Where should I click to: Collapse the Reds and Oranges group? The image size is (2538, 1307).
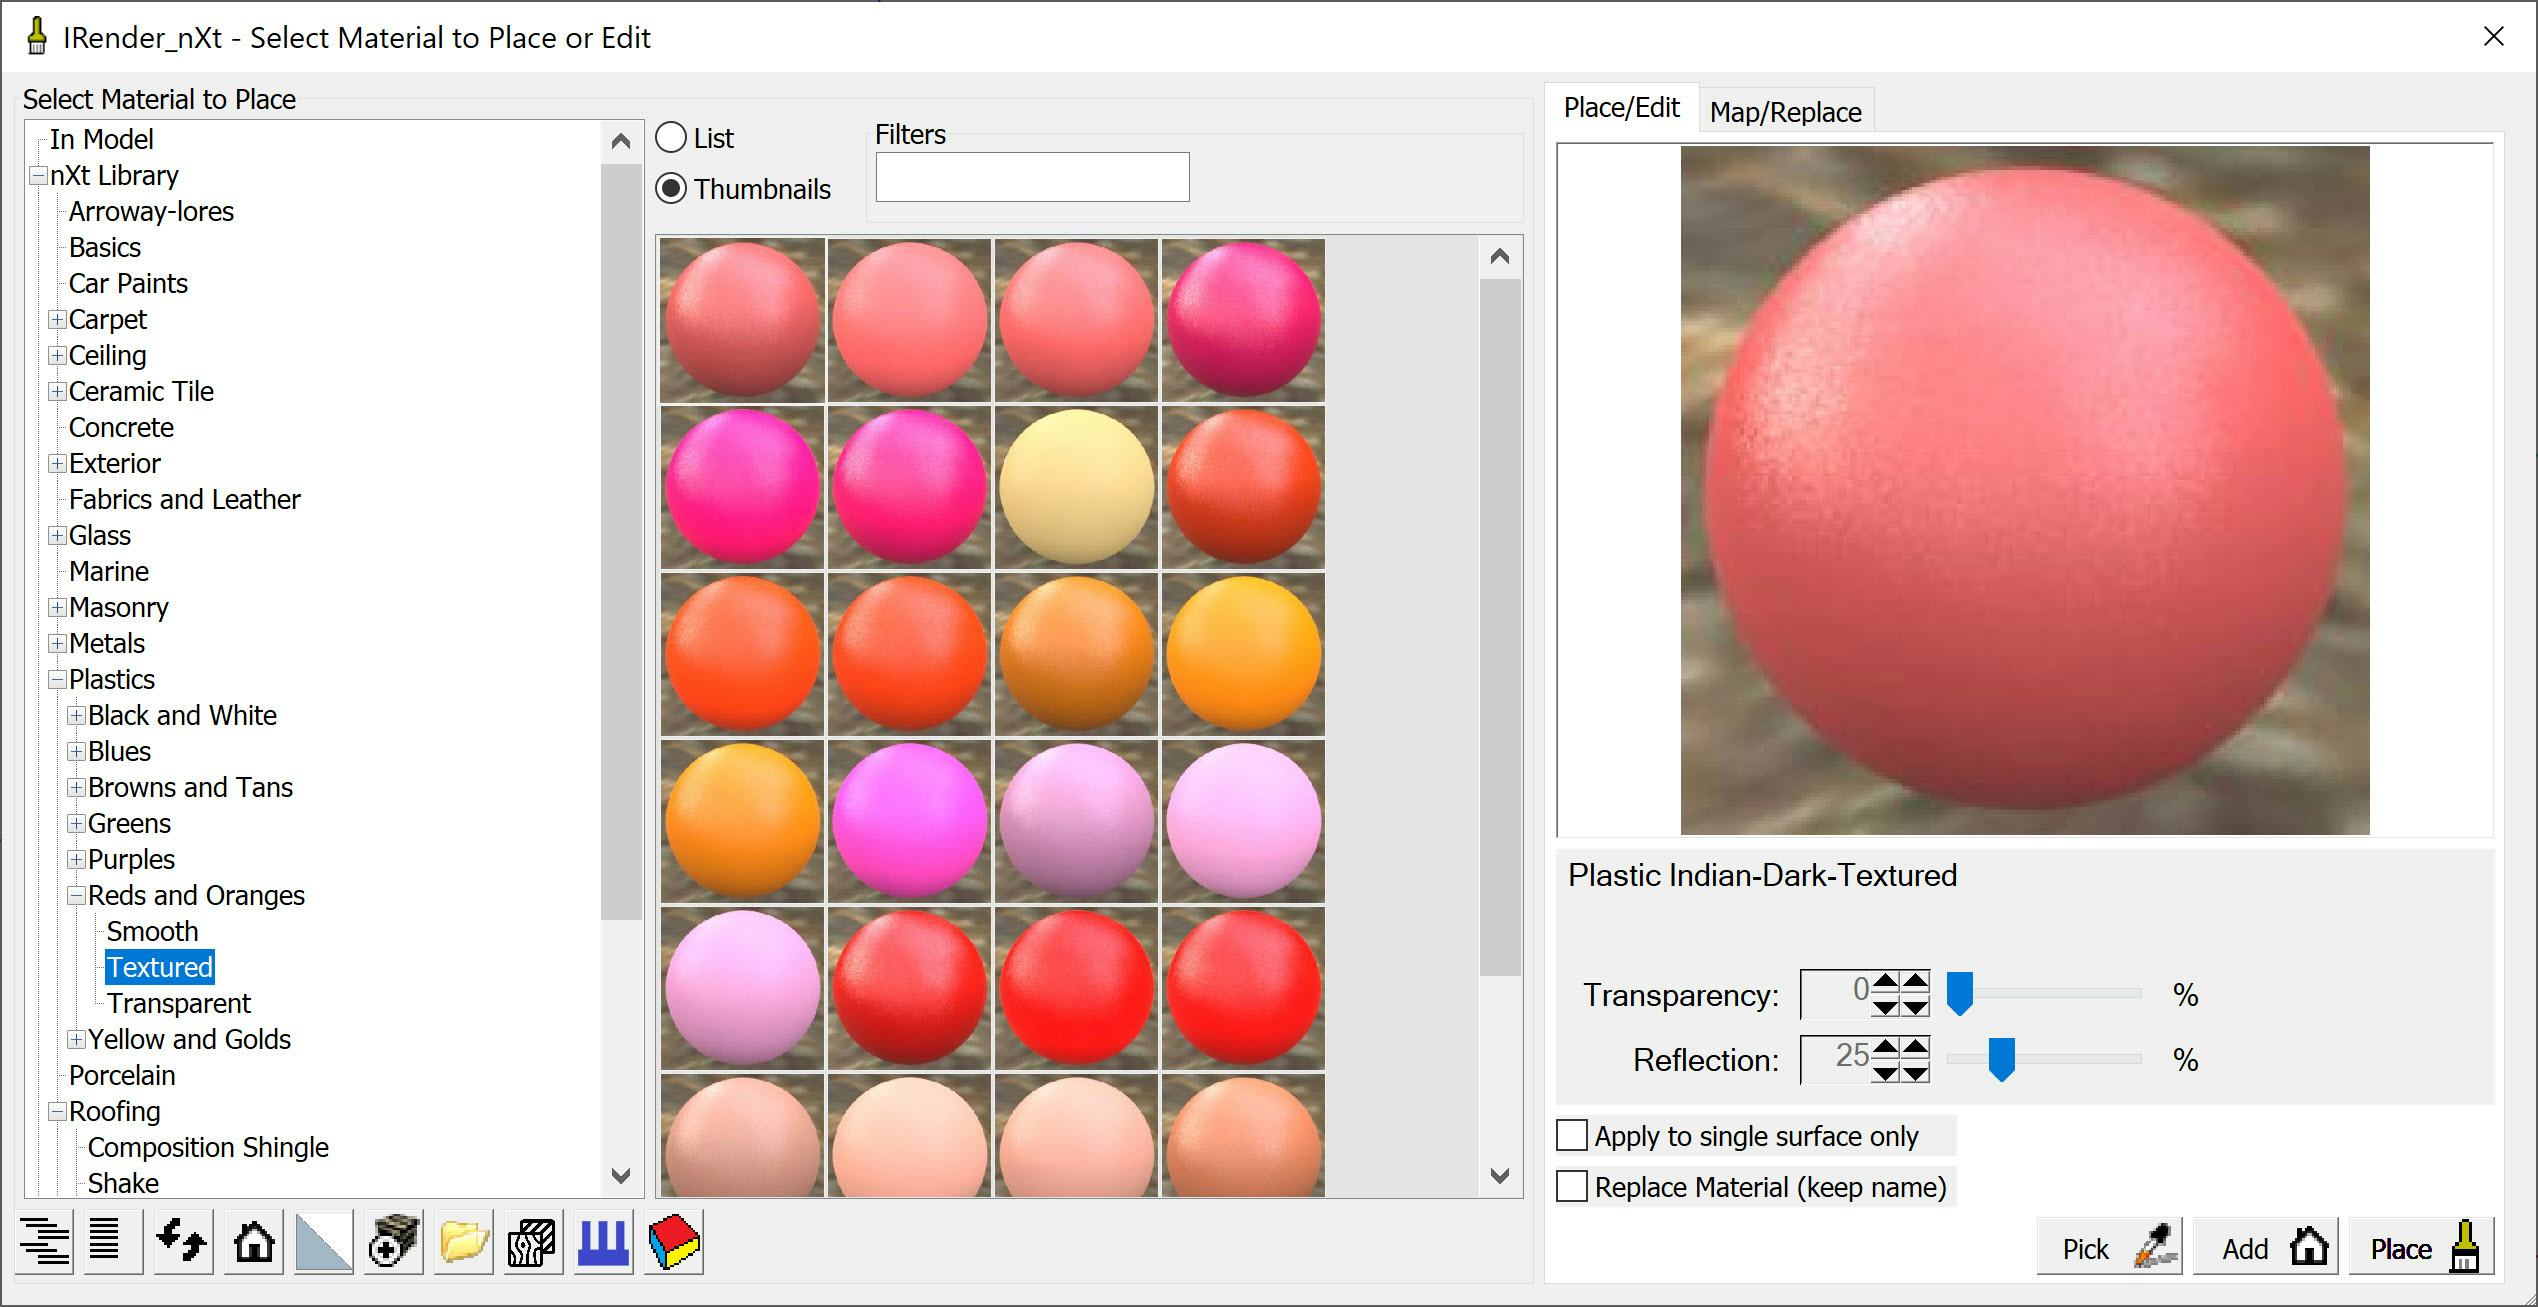click(x=77, y=895)
